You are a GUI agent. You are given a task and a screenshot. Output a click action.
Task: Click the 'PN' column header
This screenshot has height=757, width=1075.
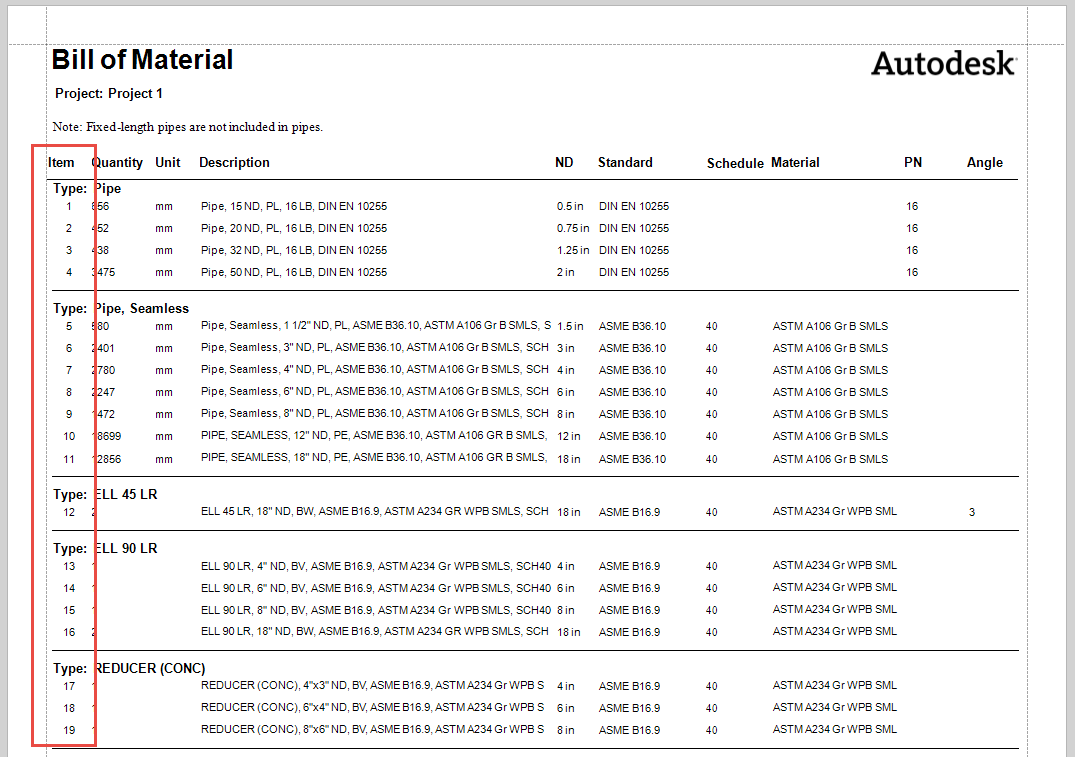tap(913, 163)
